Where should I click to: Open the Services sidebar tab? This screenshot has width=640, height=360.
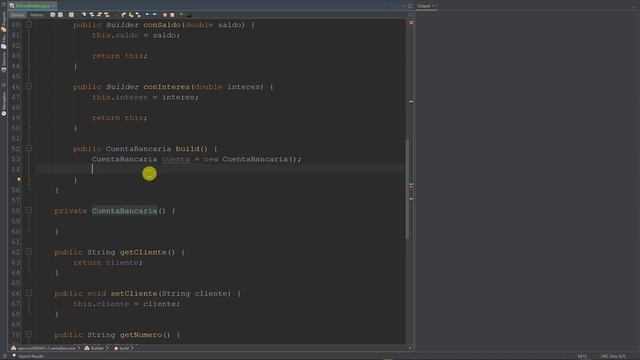coord(4,62)
